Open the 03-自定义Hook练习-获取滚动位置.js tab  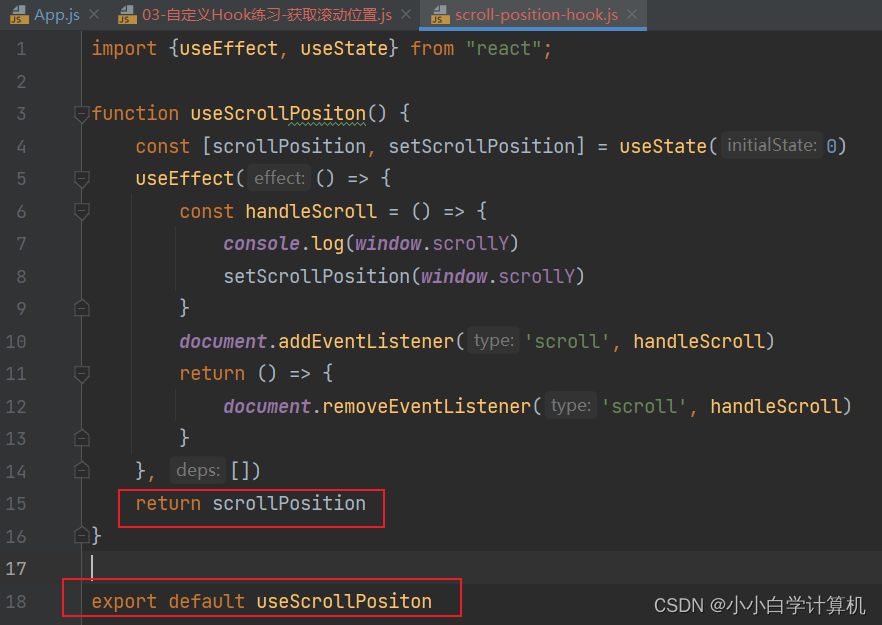click(267, 15)
